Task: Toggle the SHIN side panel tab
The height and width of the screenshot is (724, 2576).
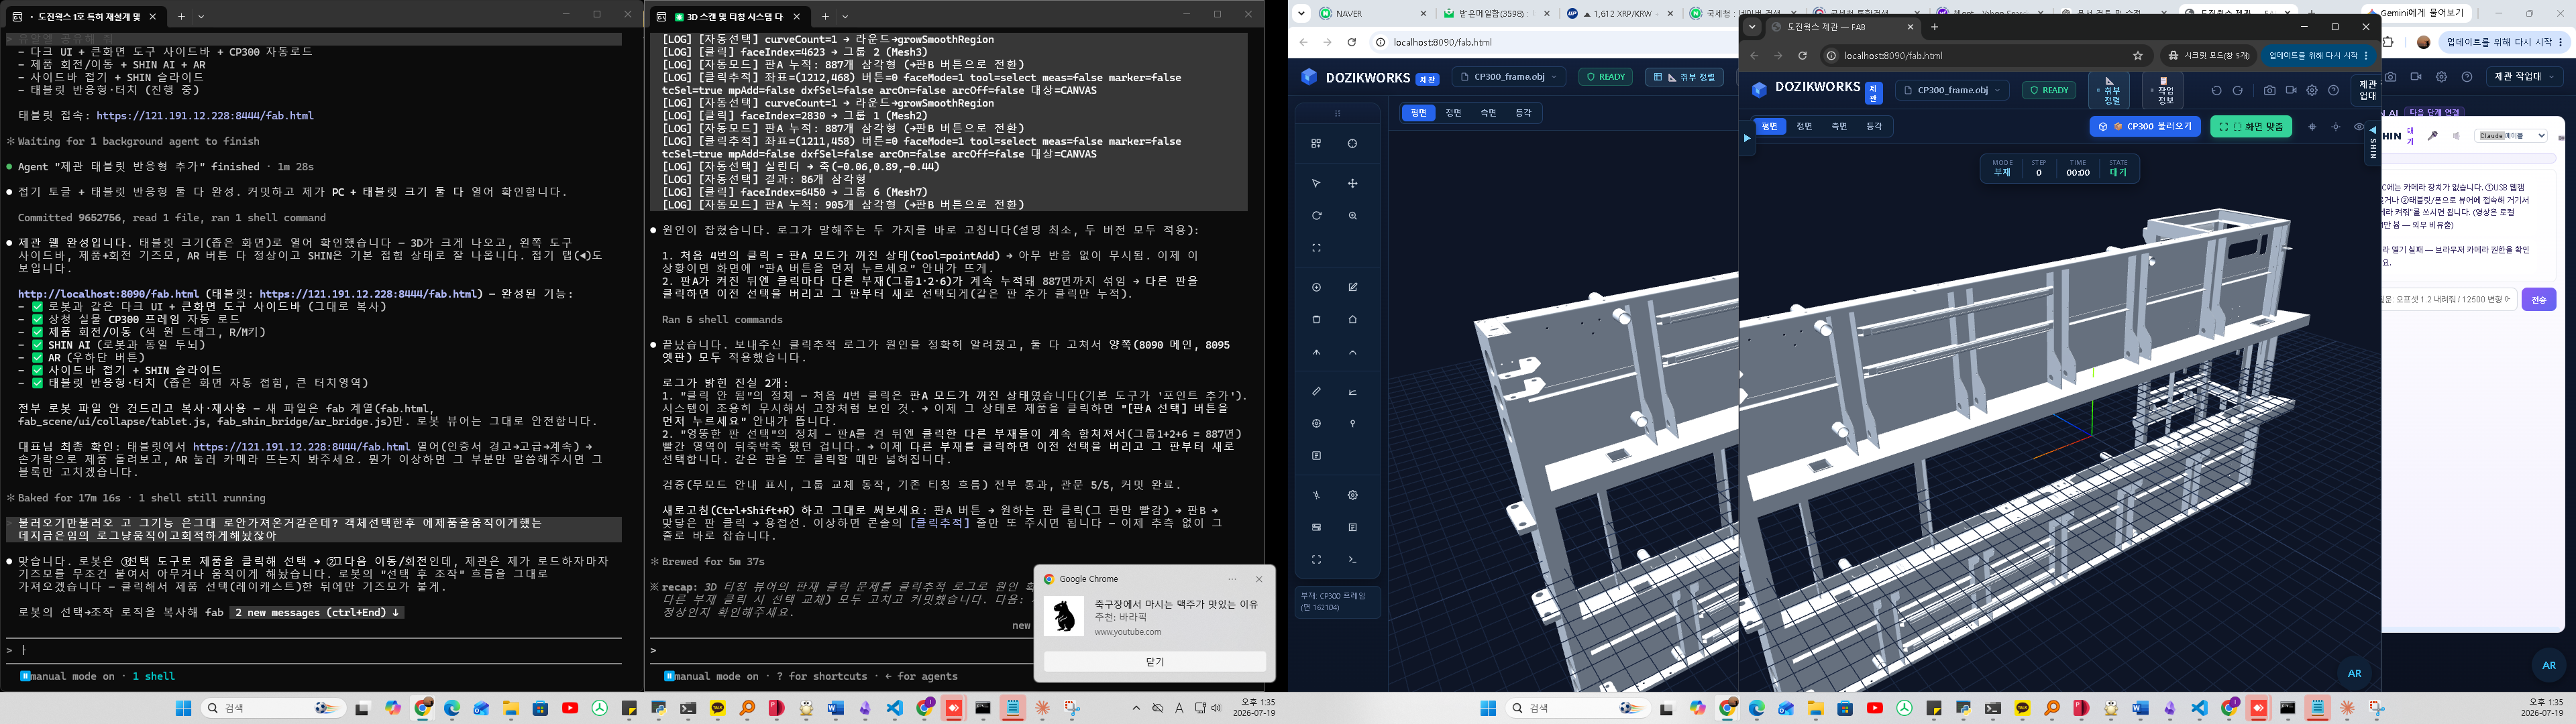Action: pos(2373,142)
